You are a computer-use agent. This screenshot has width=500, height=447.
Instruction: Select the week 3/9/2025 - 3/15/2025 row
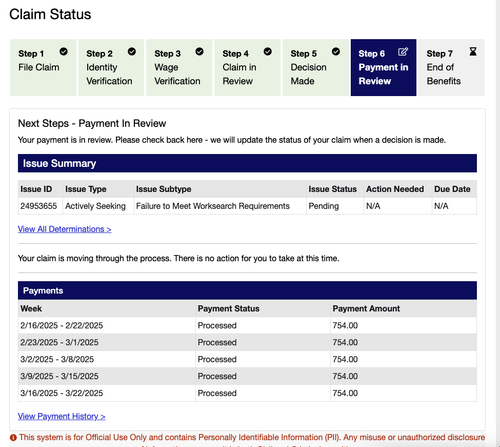click(x=247, y=376)
